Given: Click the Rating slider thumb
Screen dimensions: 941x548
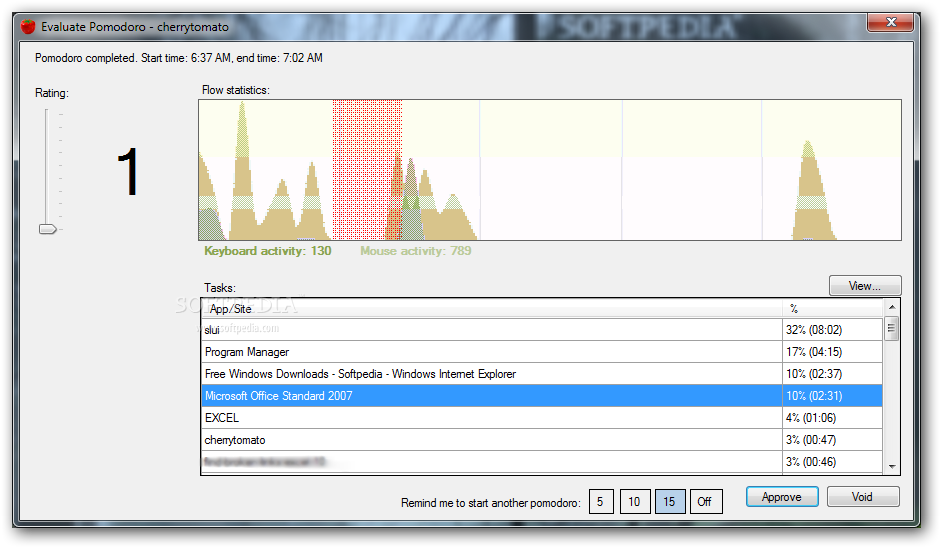Looking at the screenshot, I should tap(47, 229).
